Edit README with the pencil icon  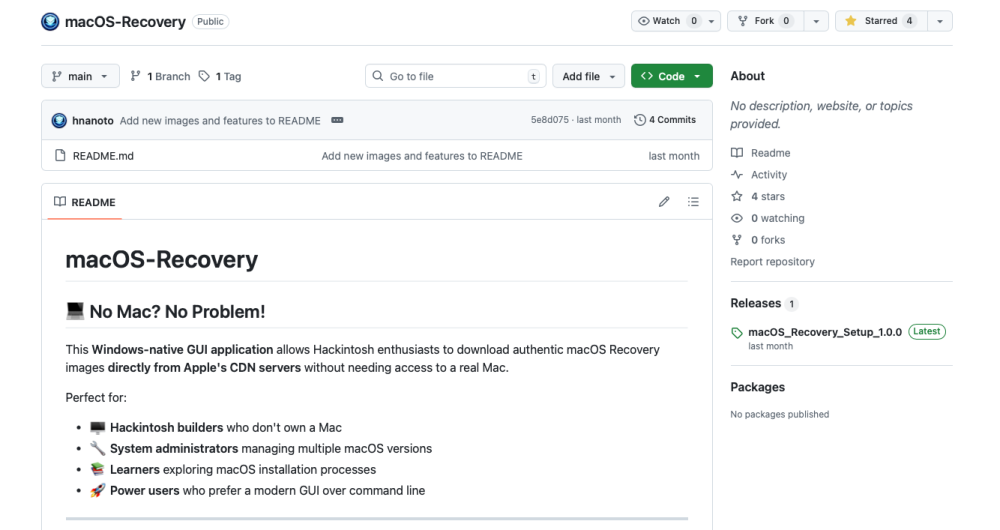[x=664, y=202]
